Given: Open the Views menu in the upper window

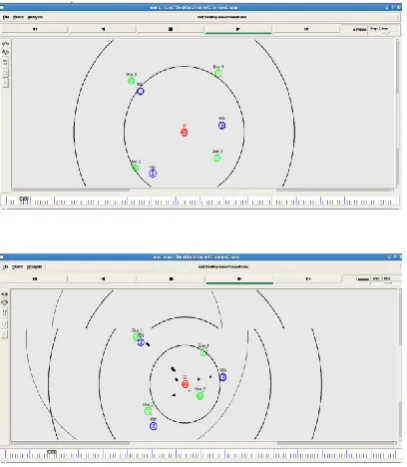Looking at the screenshot, I should [18, 17].
